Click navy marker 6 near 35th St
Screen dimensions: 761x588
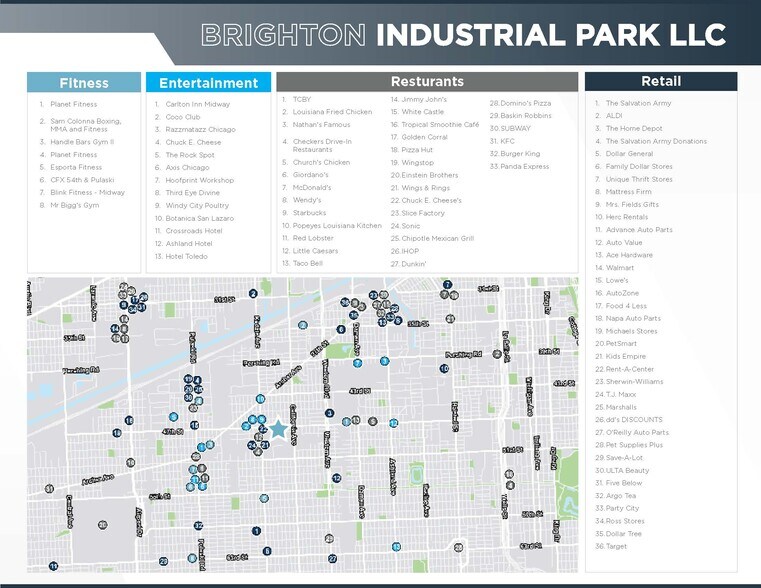pyautogui.click(x=341, y=329)
